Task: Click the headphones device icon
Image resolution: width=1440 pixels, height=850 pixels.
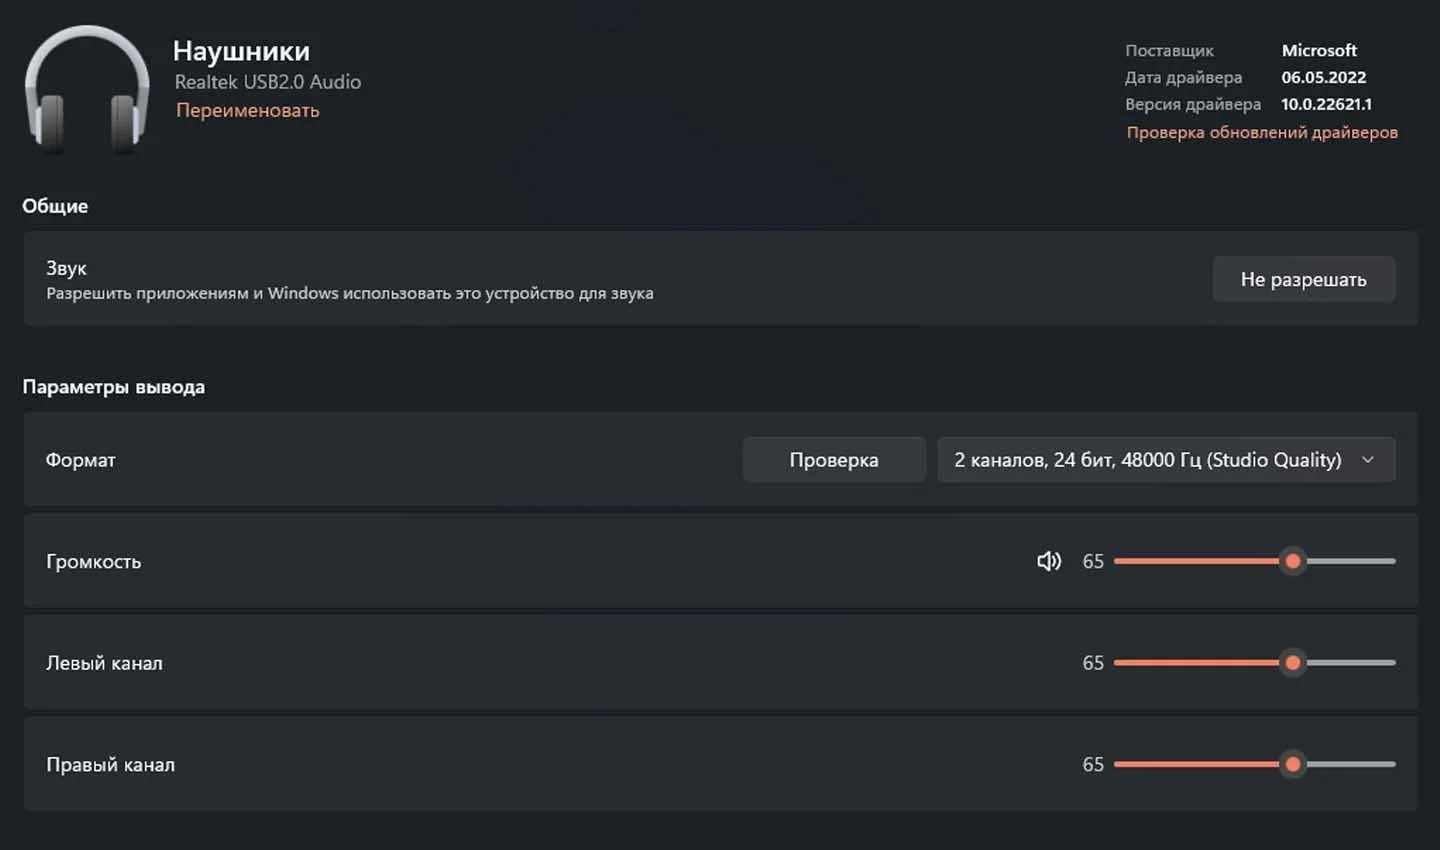Action: tap(87, 90)
